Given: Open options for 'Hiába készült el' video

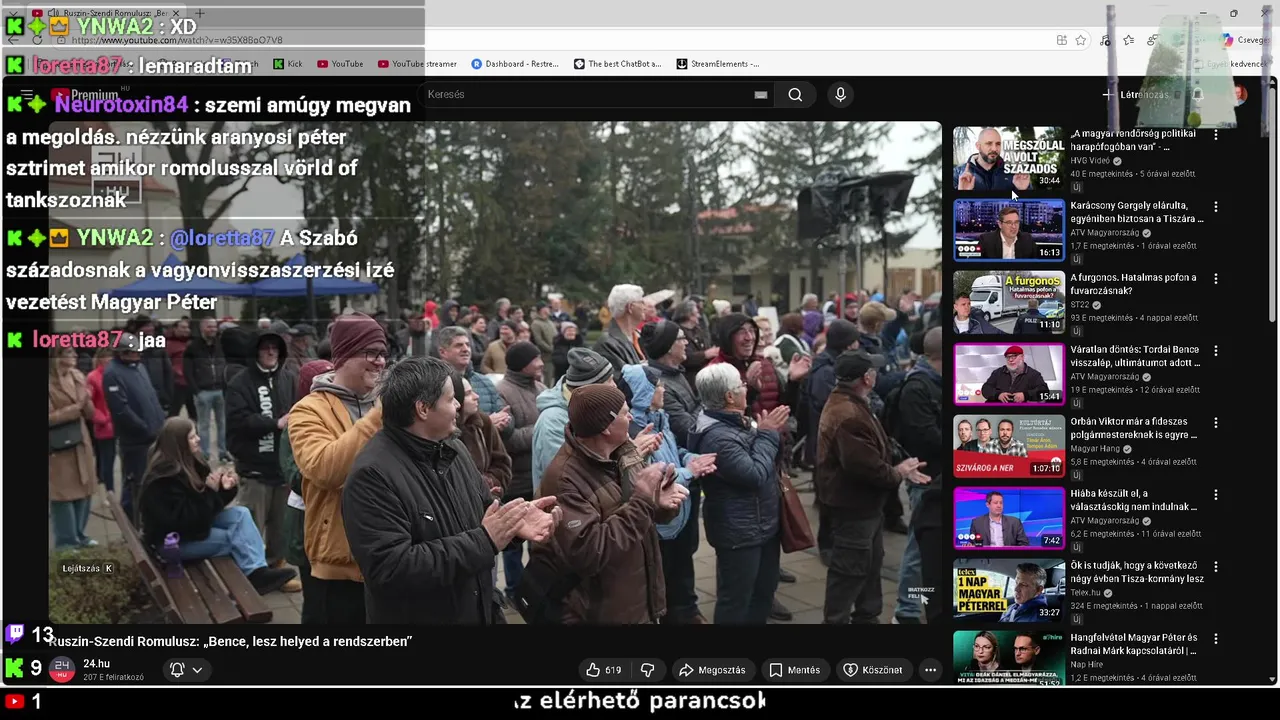Looking at the screenshot, I should [1216, 495].
